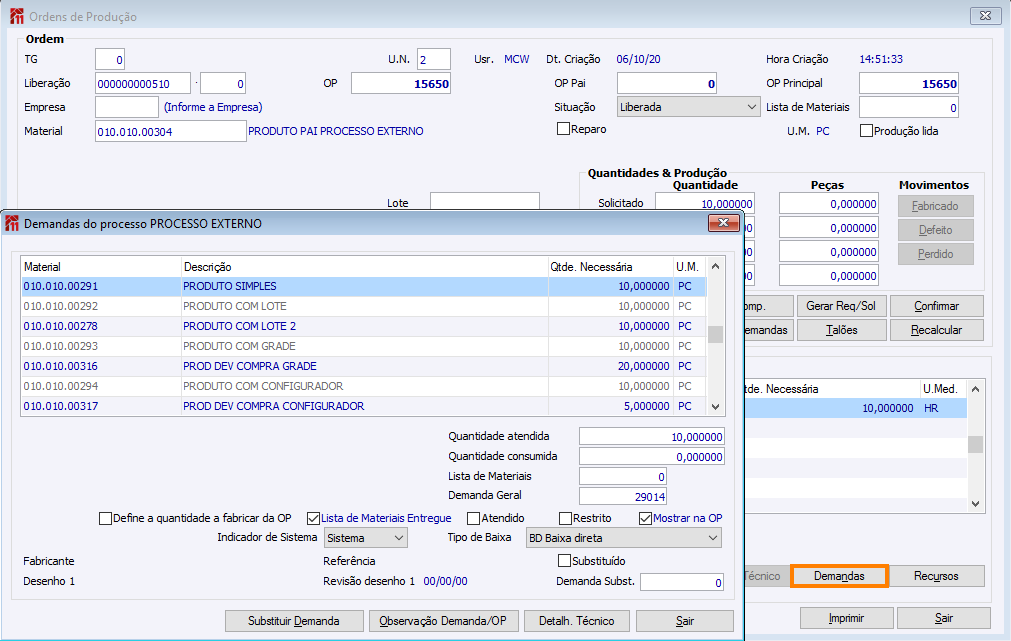Click the Informe a Empresa link
The width and height of the screenshot is (1011, 641).
click(x=213, y=107)
